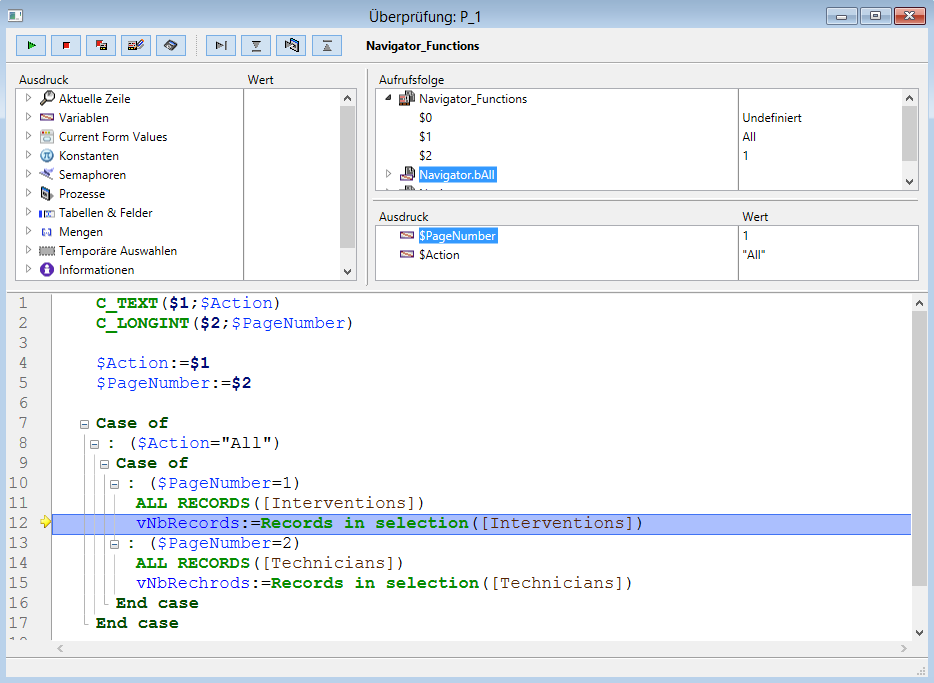Click the code editor vertical scrollbar down arrow
934x683 pixels.
tap(920, 632)
